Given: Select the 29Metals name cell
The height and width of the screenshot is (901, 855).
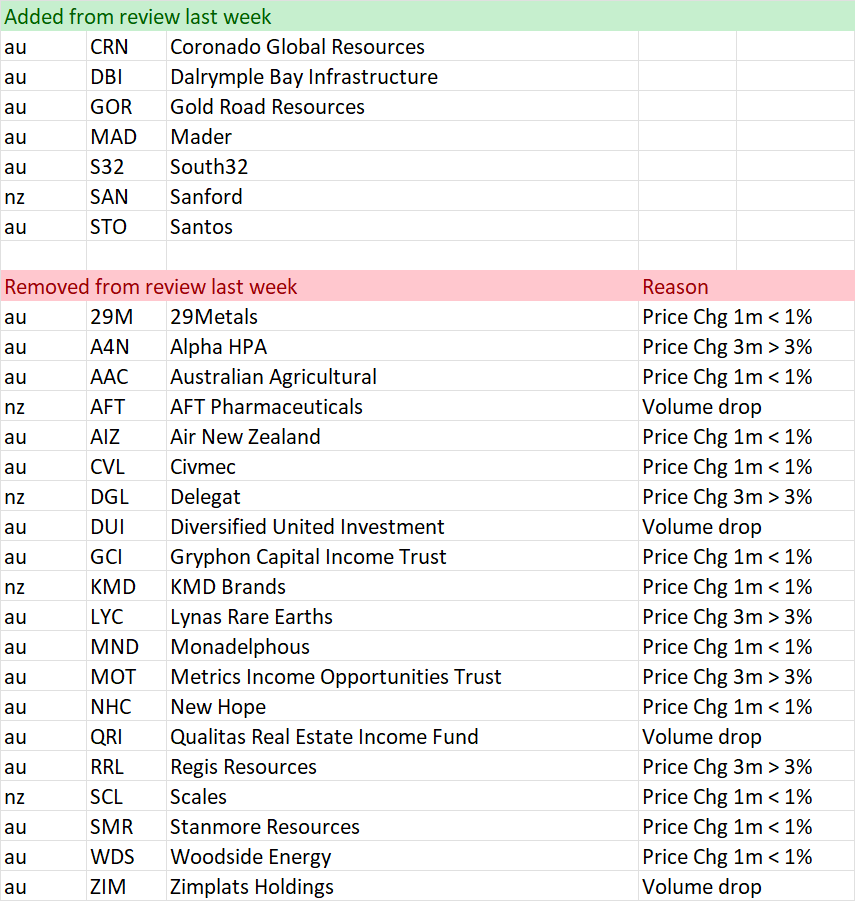Looking at the screenshot, I should pyautogui.click(x=402, y=317).
